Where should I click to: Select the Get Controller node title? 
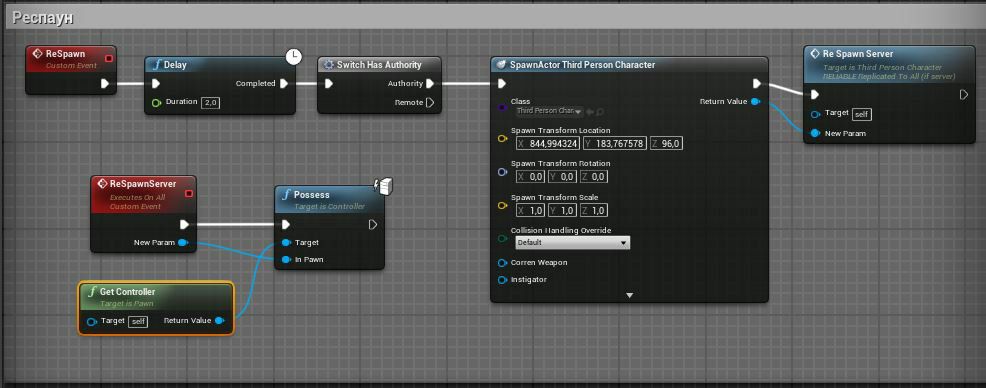pyautogui.click(x=127, y=292)
